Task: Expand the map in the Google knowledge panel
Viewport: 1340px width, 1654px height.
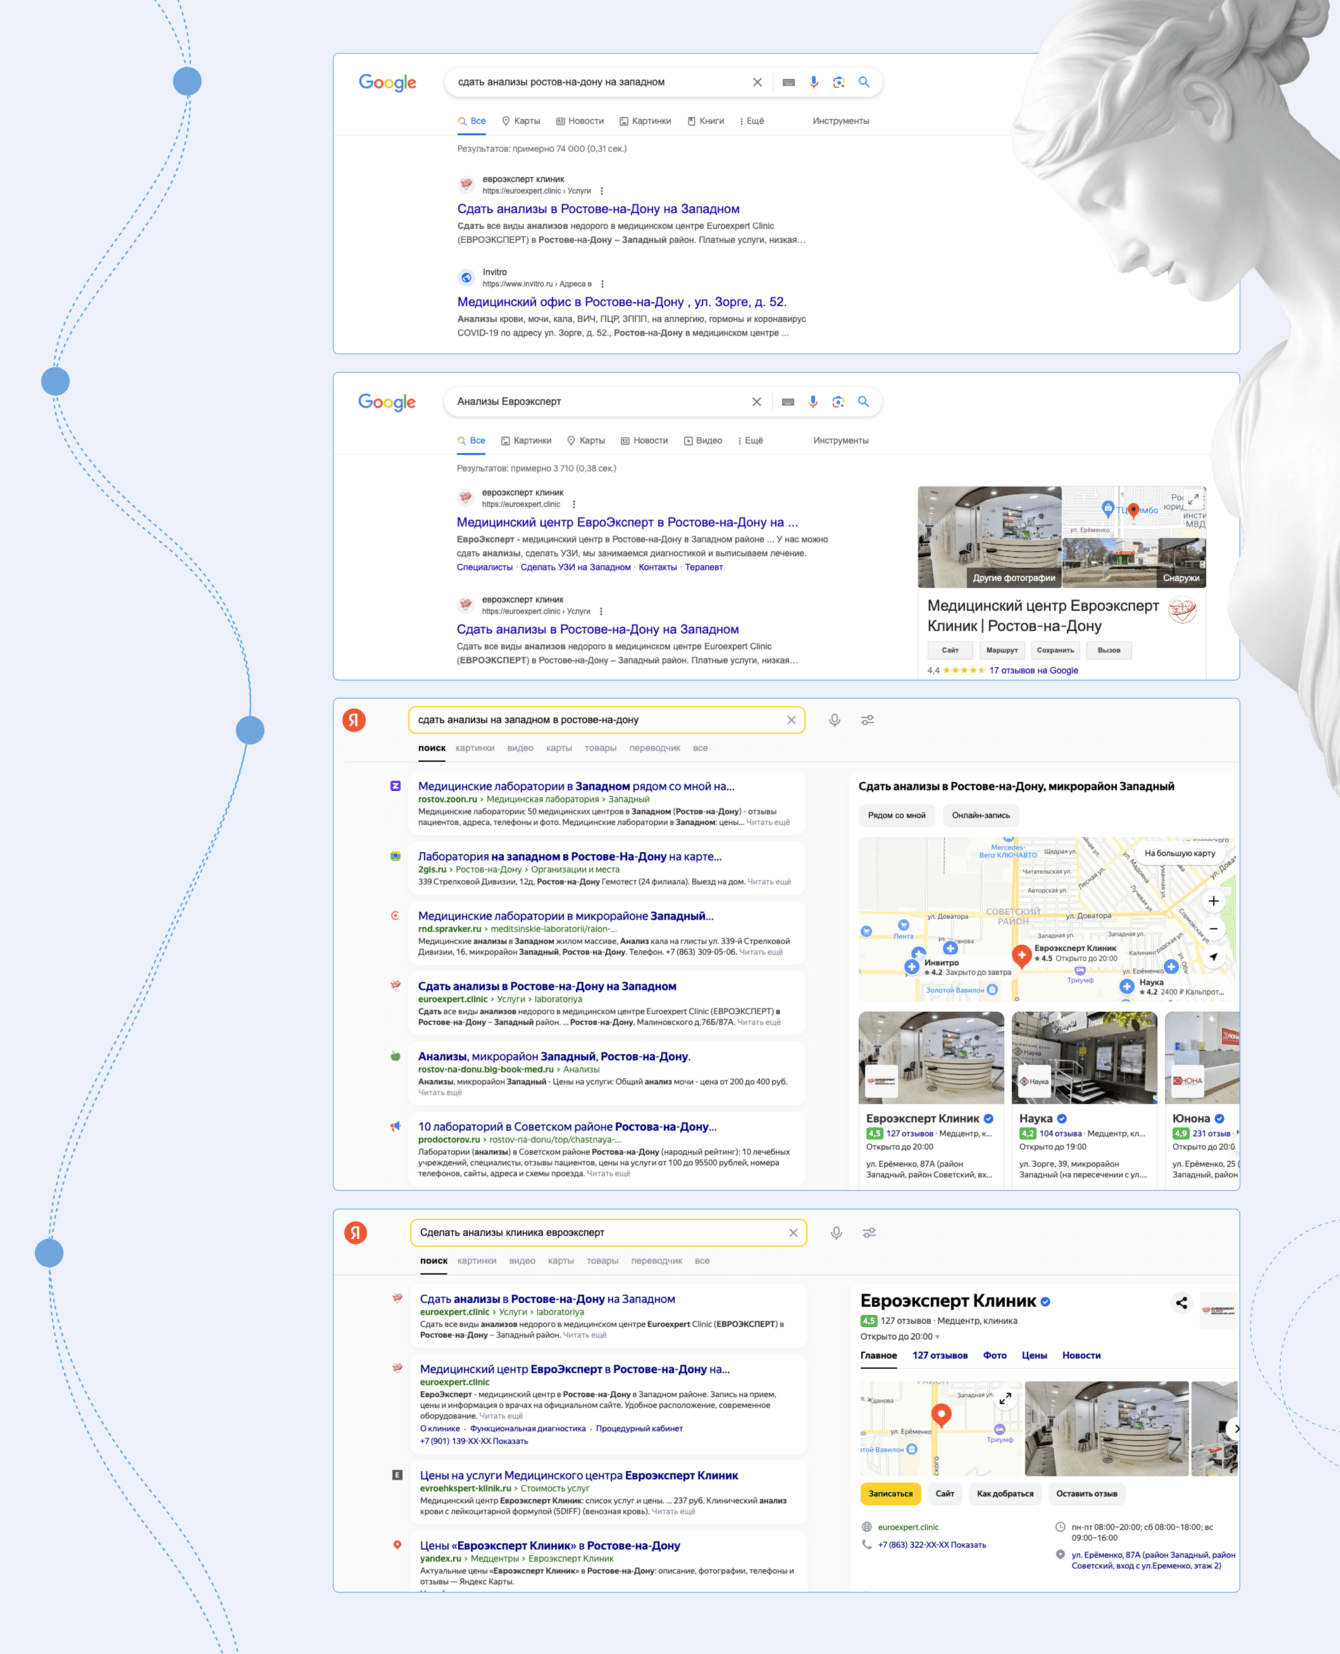Action: point(1193,499)
